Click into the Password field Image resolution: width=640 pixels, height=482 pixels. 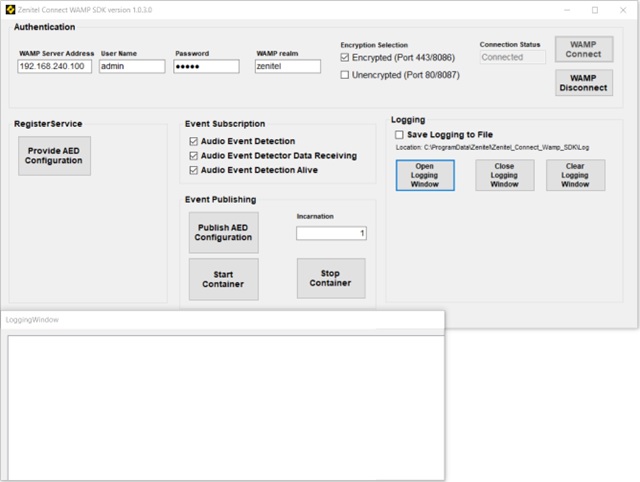[x=207, y=67]
